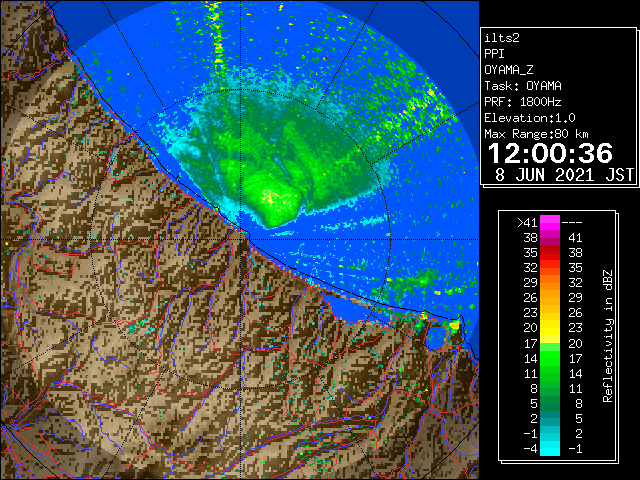Screen dimensions: 640x480
Task: Click the ">41" legend label
Action: pos(527,223)
